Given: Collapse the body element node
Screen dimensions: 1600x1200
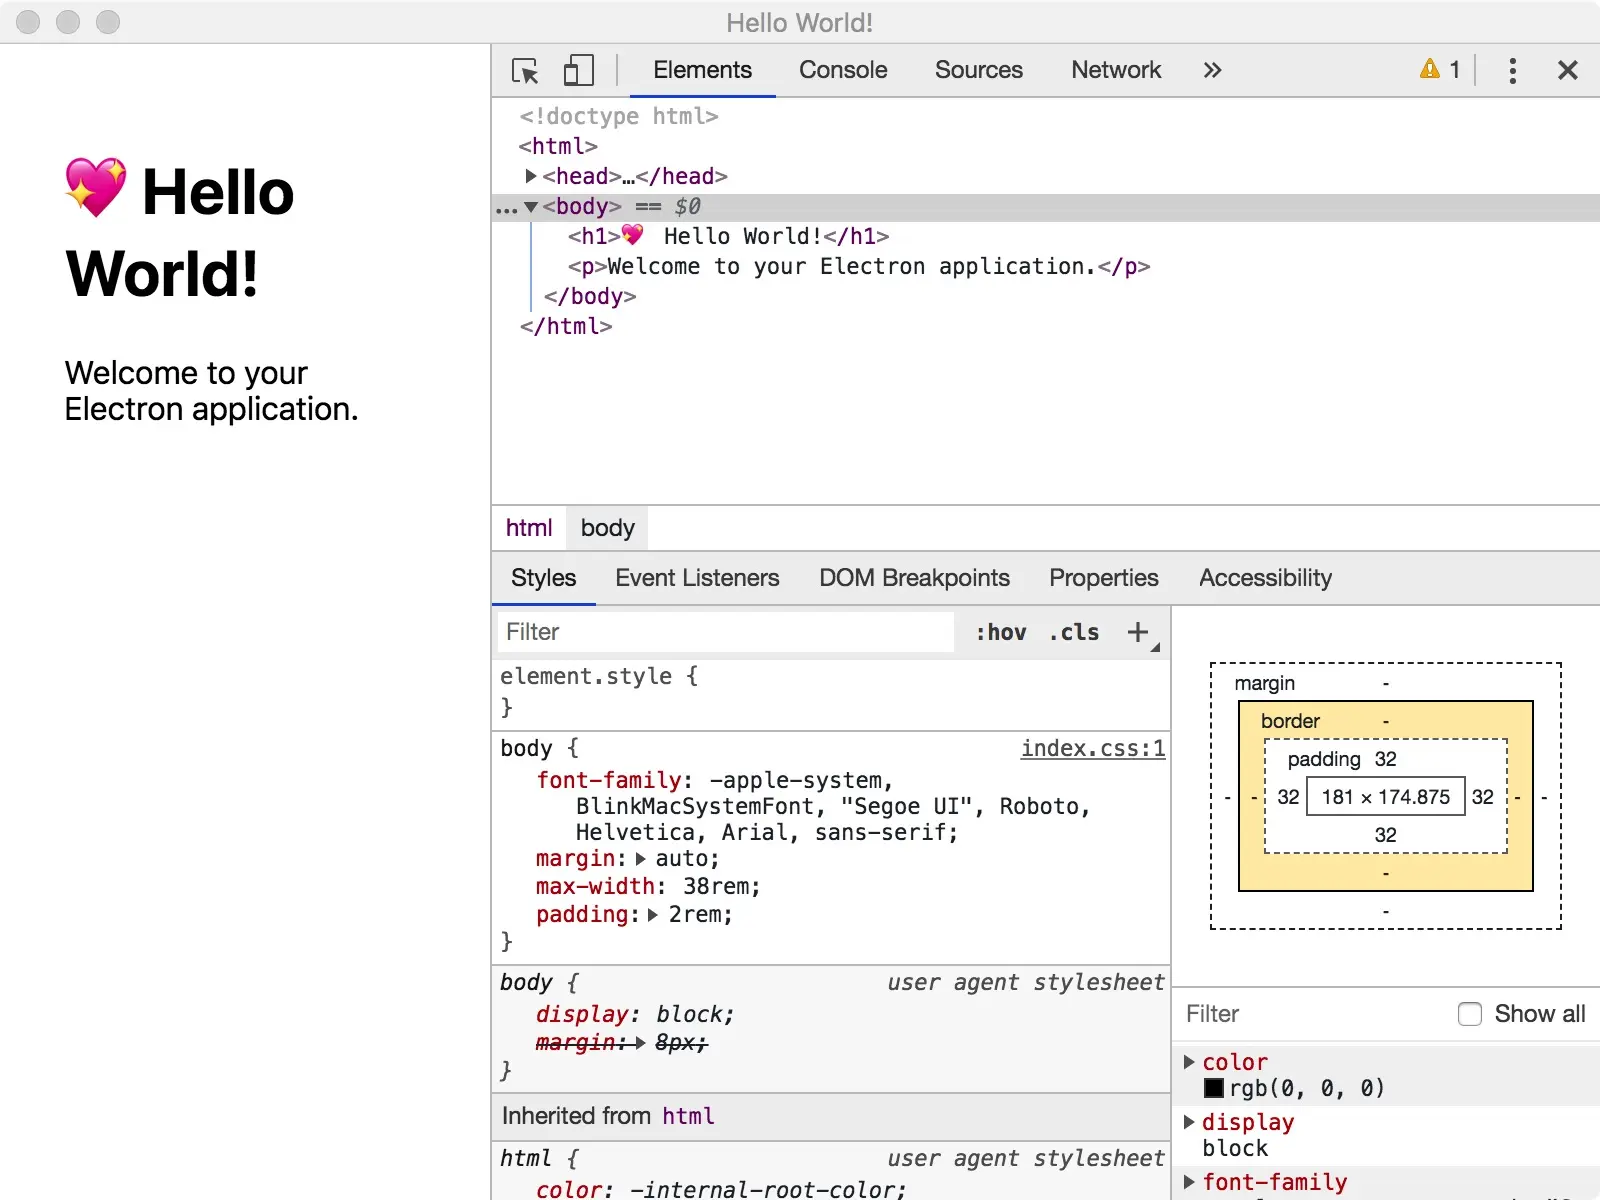Looking at the screenshot, I should coord(531,207).
